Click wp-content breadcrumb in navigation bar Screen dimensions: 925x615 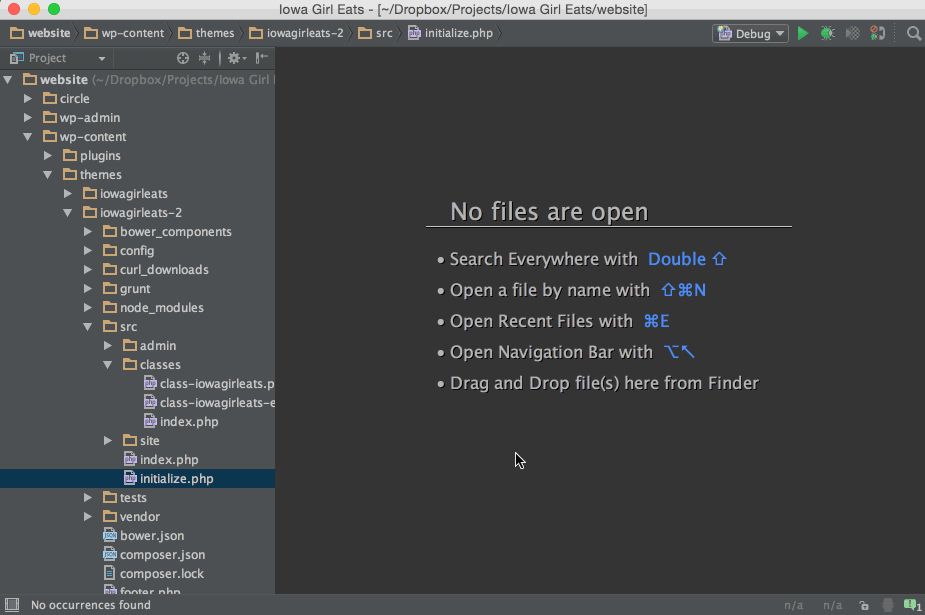coord(124,33)
